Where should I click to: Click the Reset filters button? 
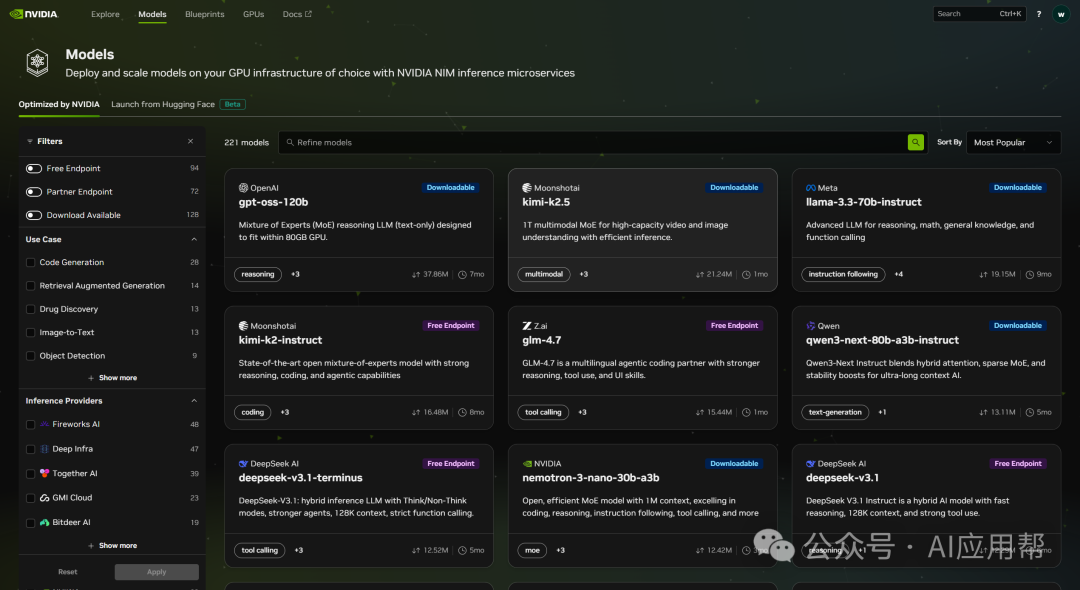(68, 572)
